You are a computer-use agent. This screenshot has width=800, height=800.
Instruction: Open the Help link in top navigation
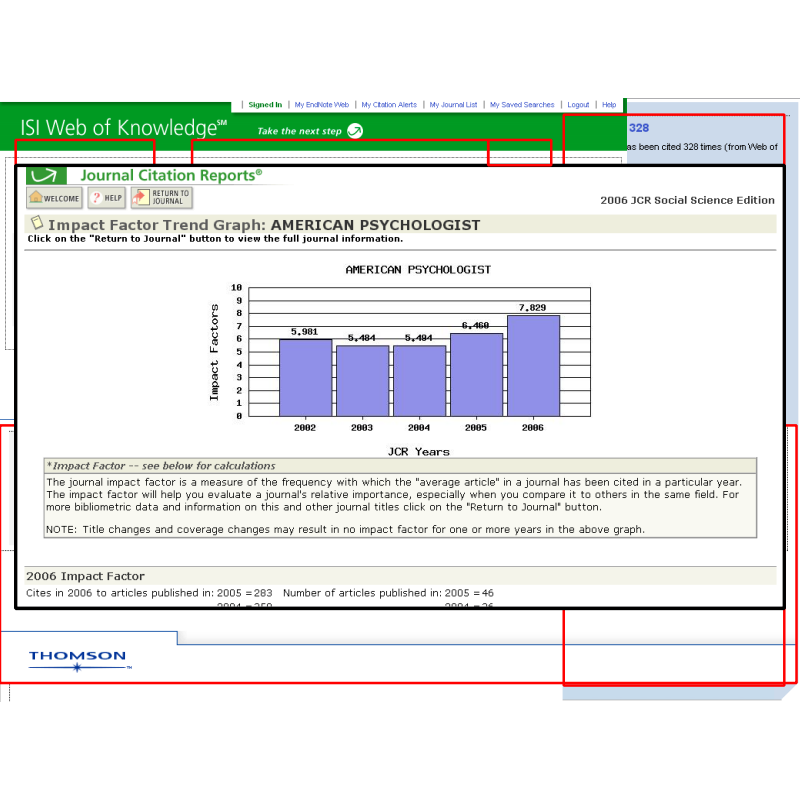pos(609,104)
